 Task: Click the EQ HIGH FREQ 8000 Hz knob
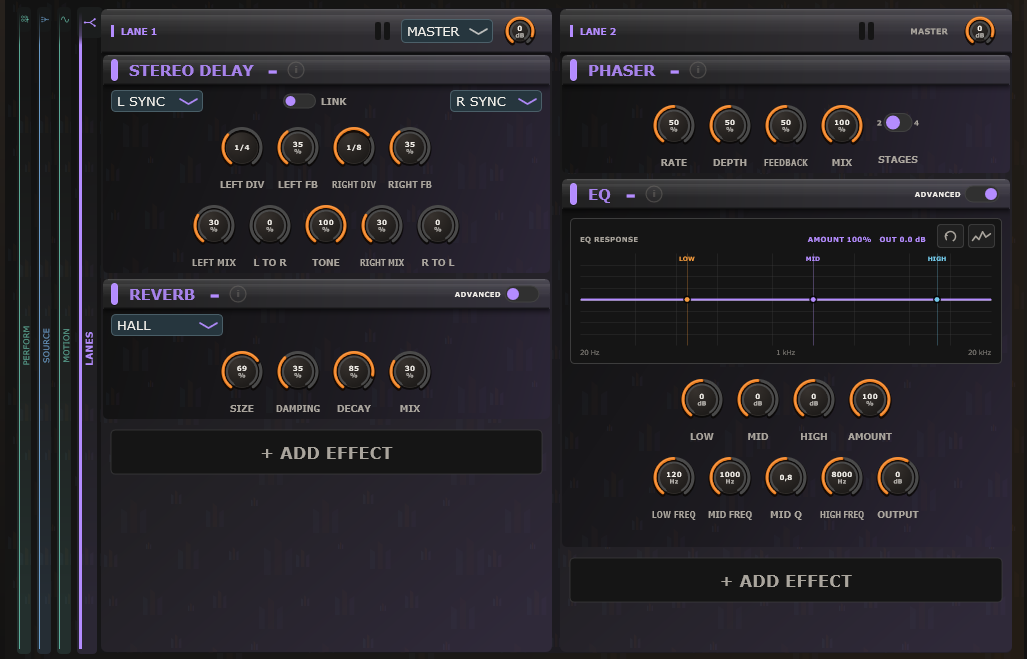coord(842,478)
